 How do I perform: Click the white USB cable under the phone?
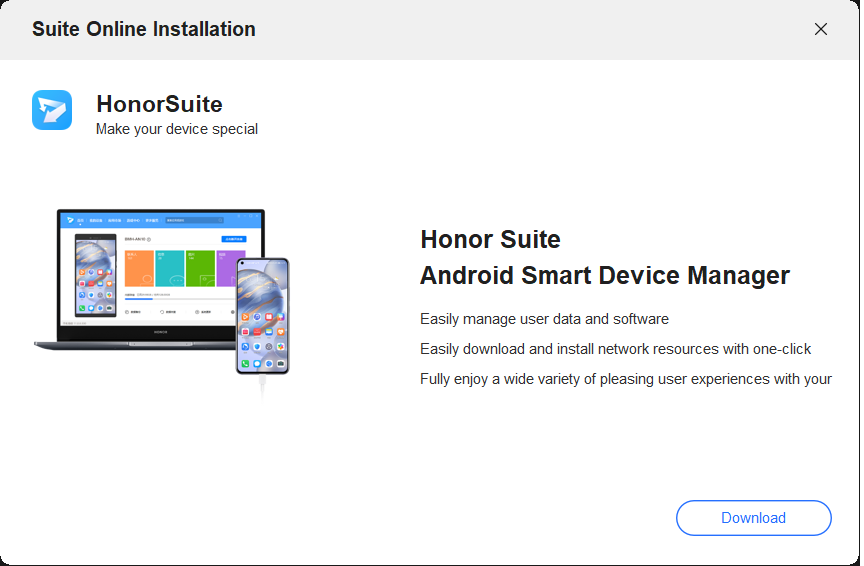click(263, 386)
